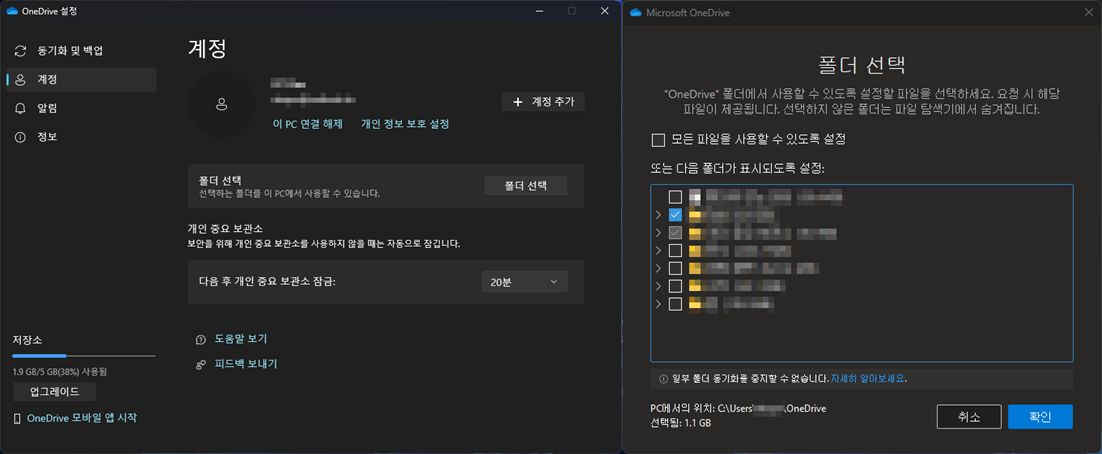
Task: Click 선택됨: 1.1 GB text in dialog
Action: 681,424
